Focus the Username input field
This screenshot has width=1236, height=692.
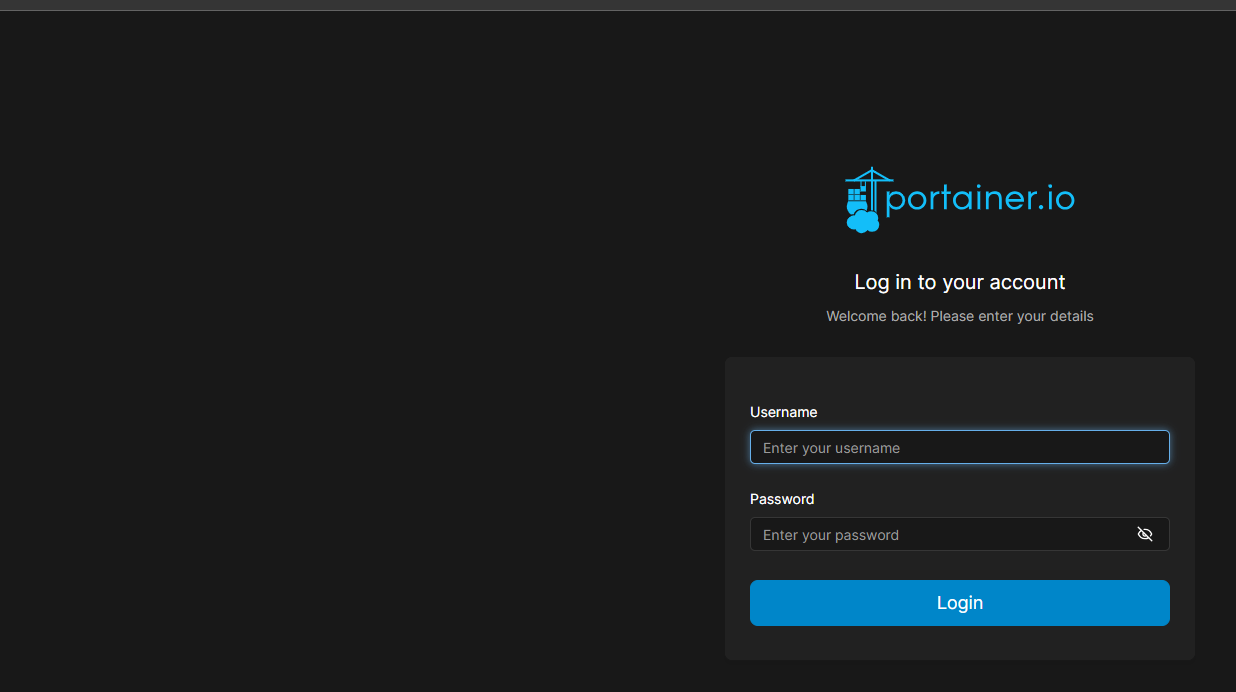click(x=960, y=447)
